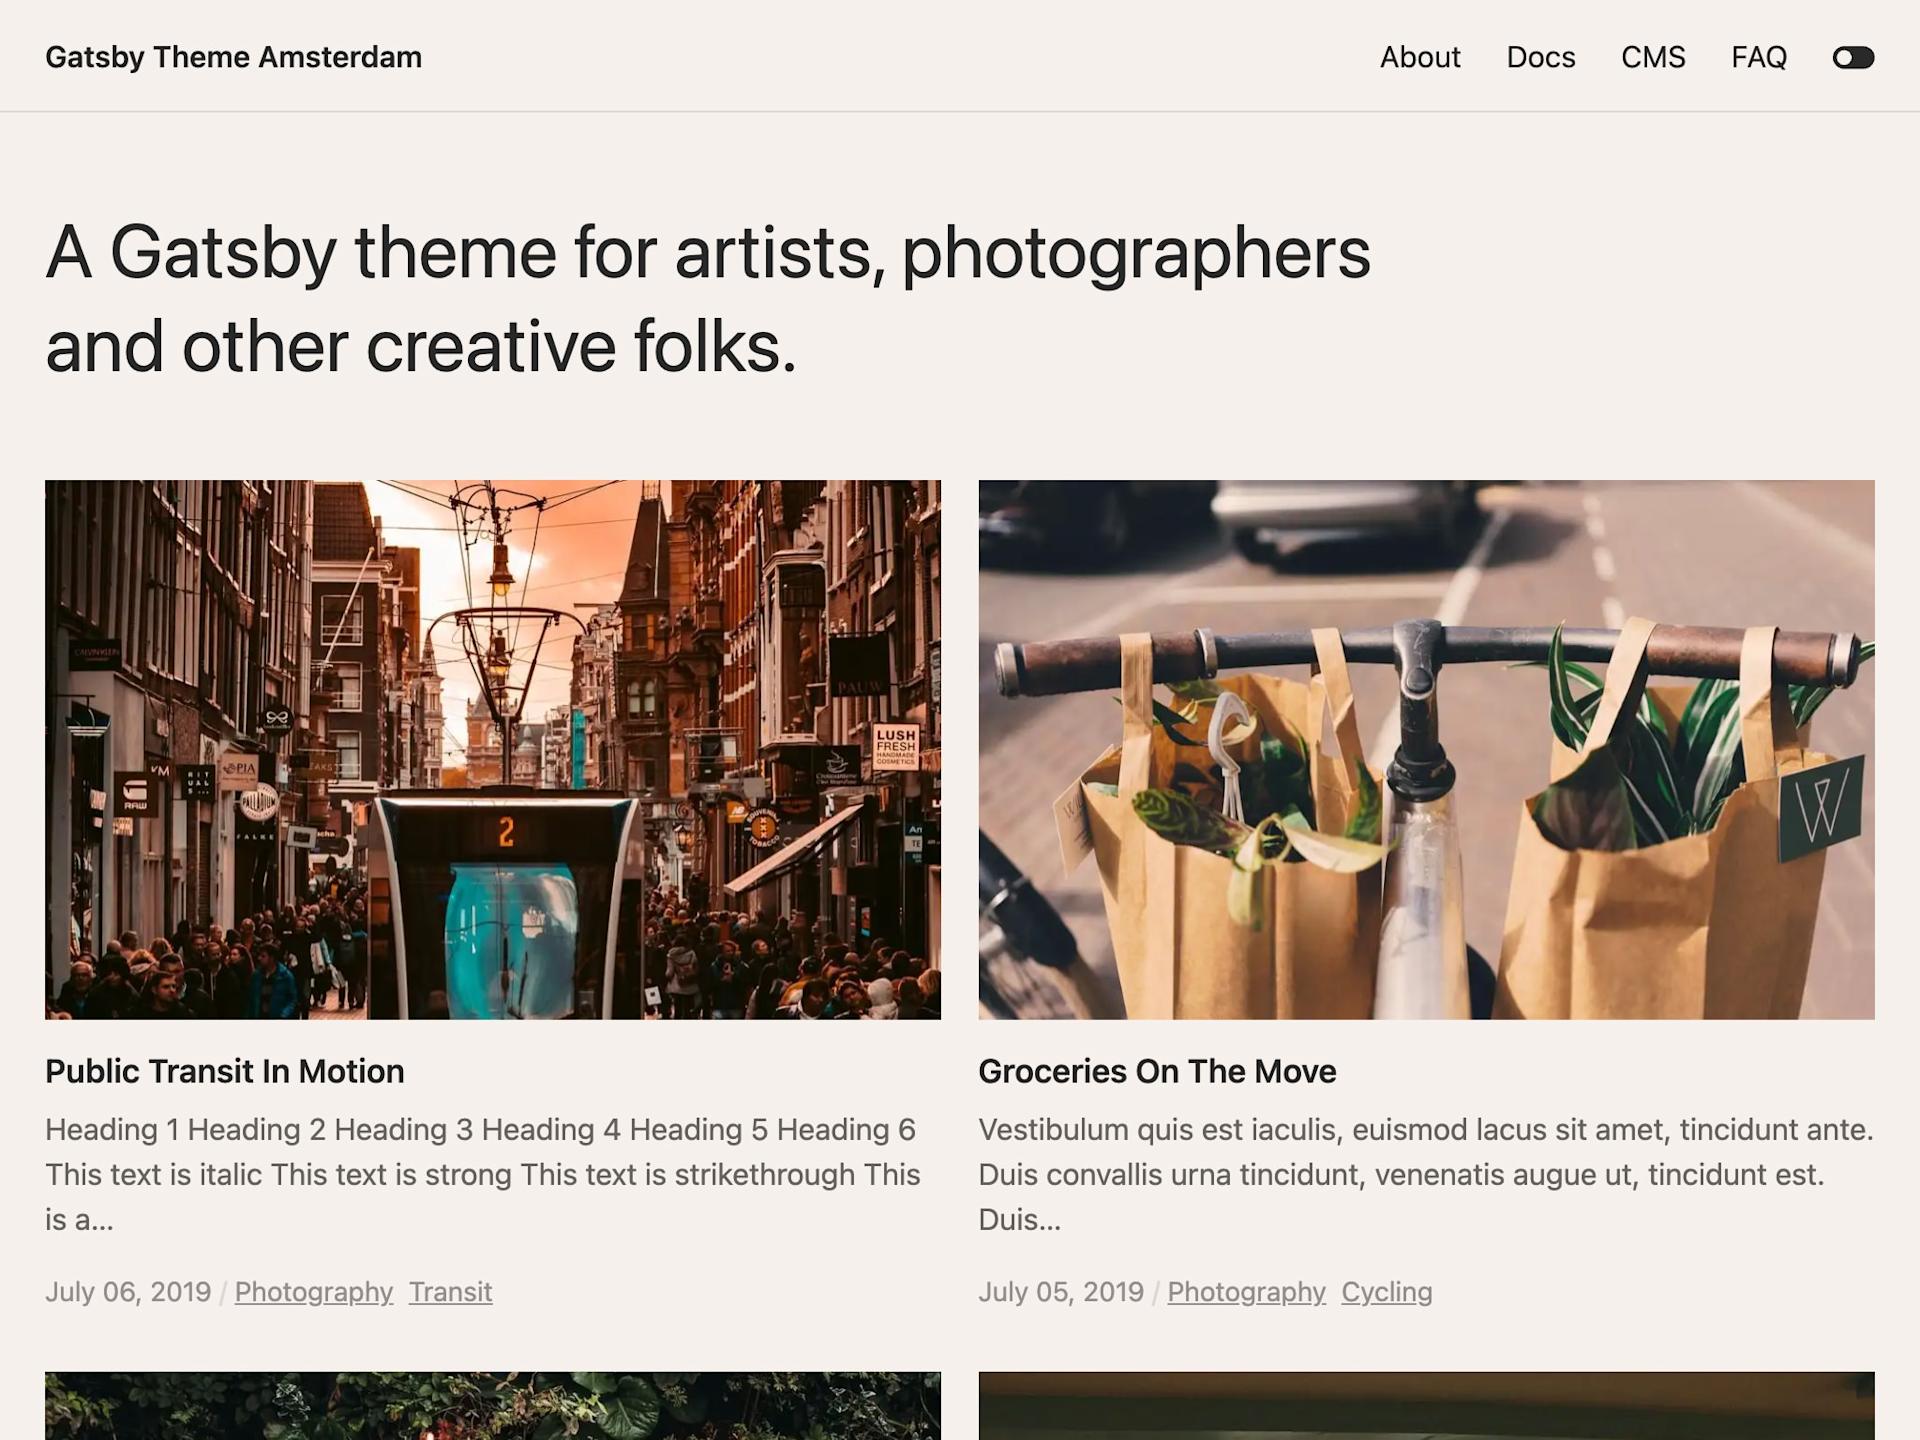Image resolution: width=1920 pixels, height=1440 pixels.
Task: Click the Transit tag link
Action: tap(450, 1292)
